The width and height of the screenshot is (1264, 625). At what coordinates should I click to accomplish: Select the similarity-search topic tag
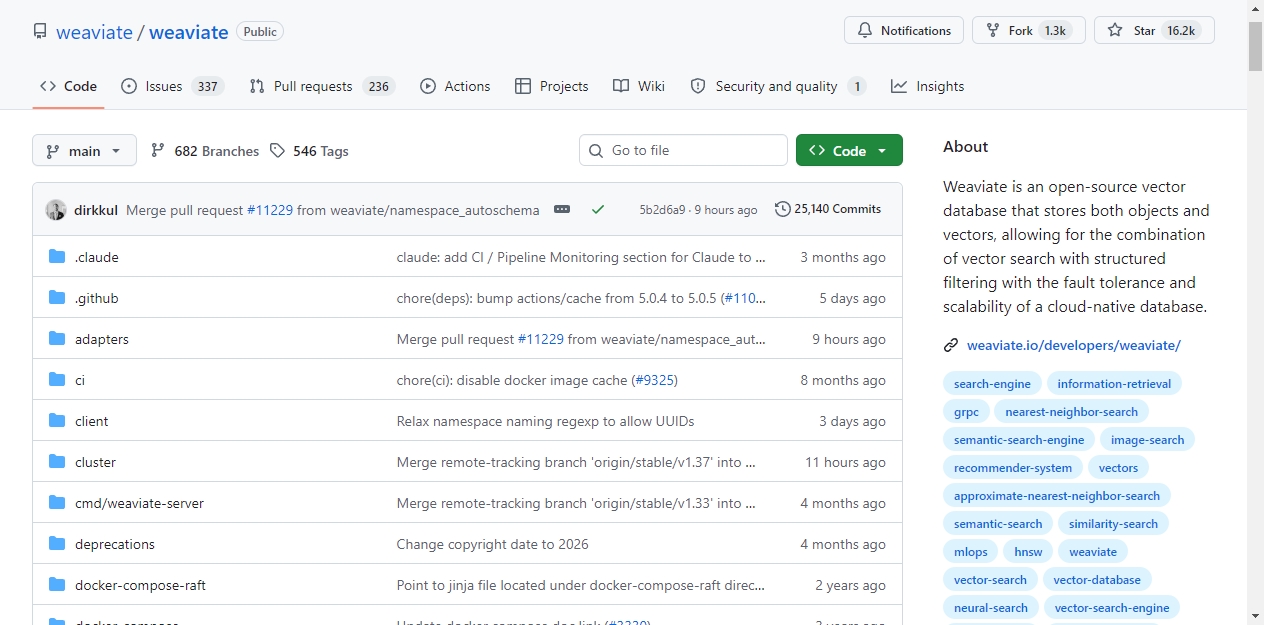[1113, 524]
